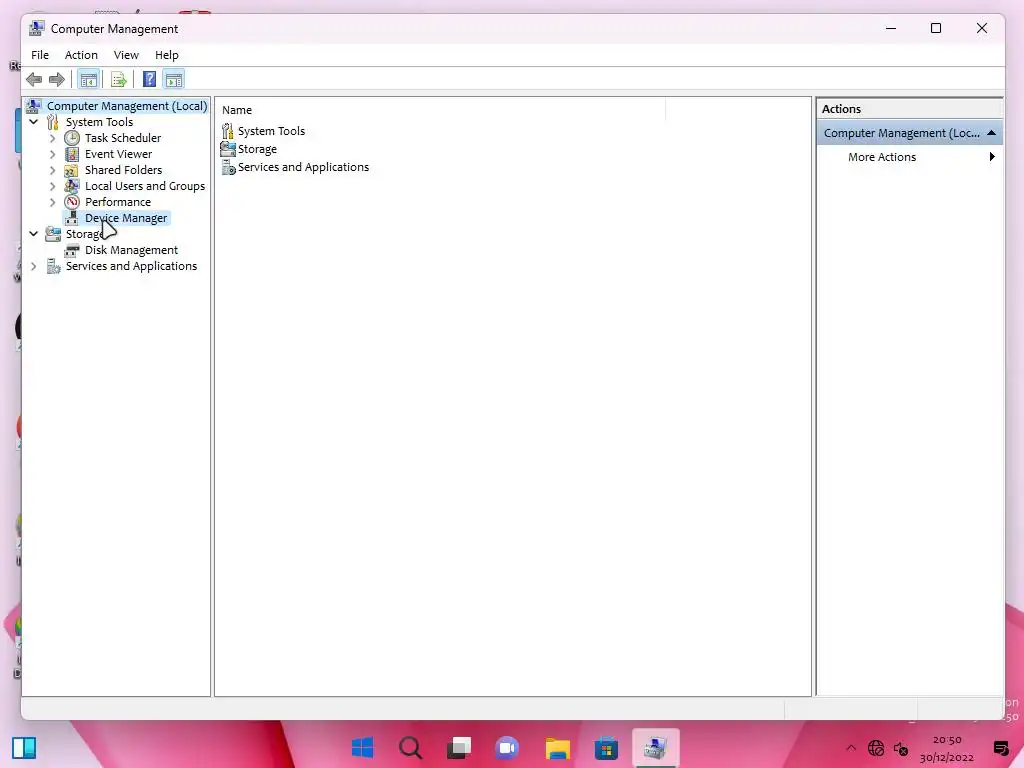Select Disk Management in the tree
The image size is (1024, 768).
tap(131, 250)
